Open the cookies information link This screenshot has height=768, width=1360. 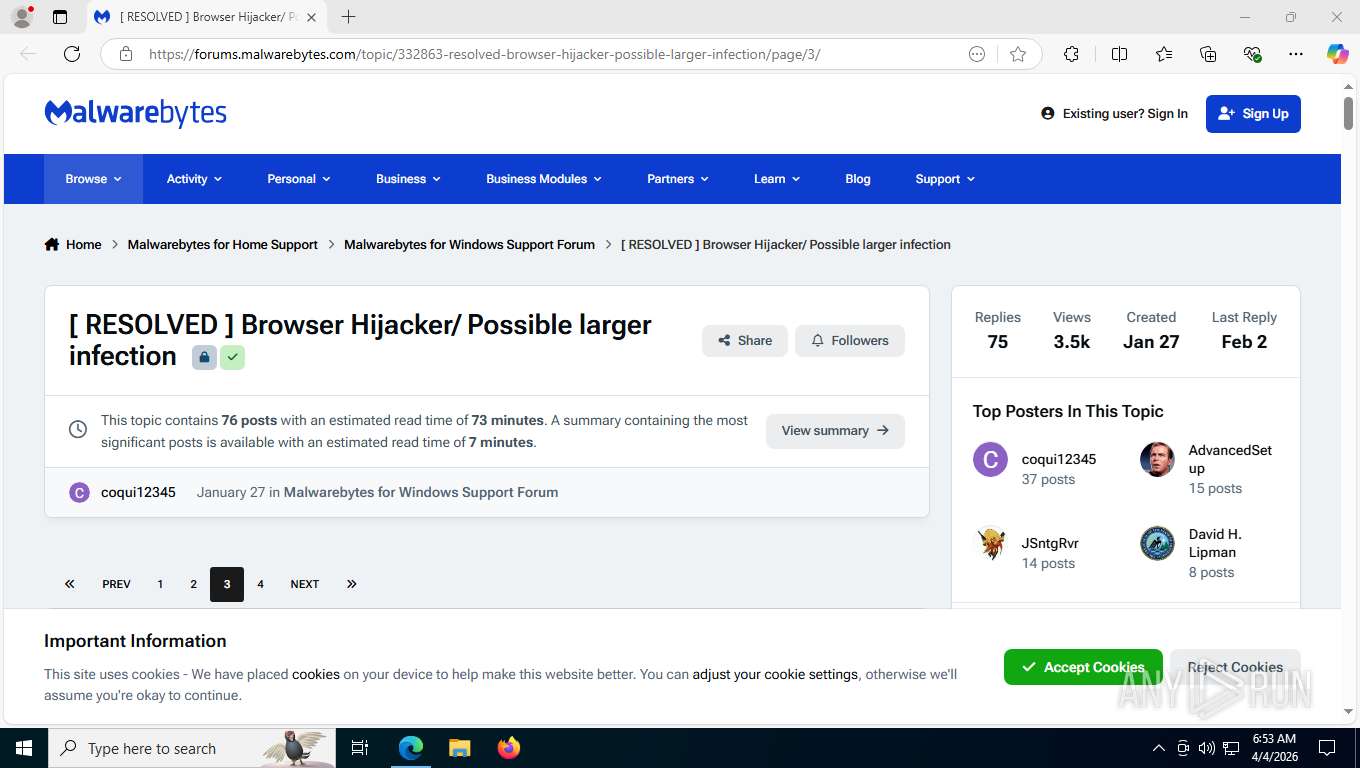pos(316,674)
